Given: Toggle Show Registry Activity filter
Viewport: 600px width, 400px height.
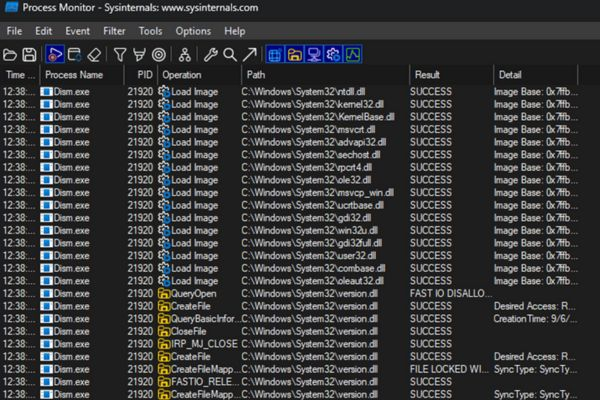Looking at the screenshot, I should pyautogui.click(x=275, y=54).
